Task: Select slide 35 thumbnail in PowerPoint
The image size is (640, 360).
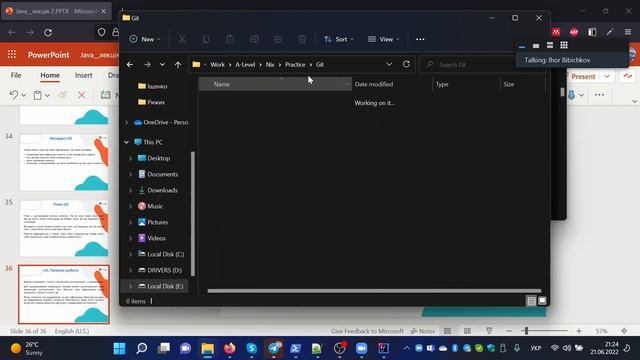Action: (x=64, y=228)
